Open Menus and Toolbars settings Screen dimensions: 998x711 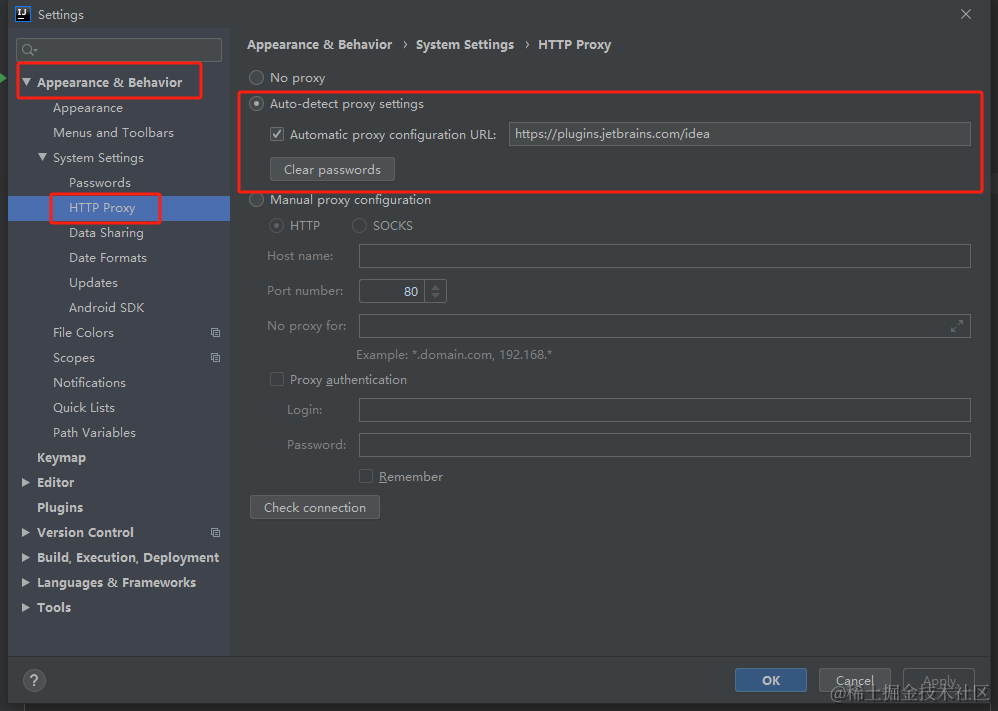(x=113, y=132)
